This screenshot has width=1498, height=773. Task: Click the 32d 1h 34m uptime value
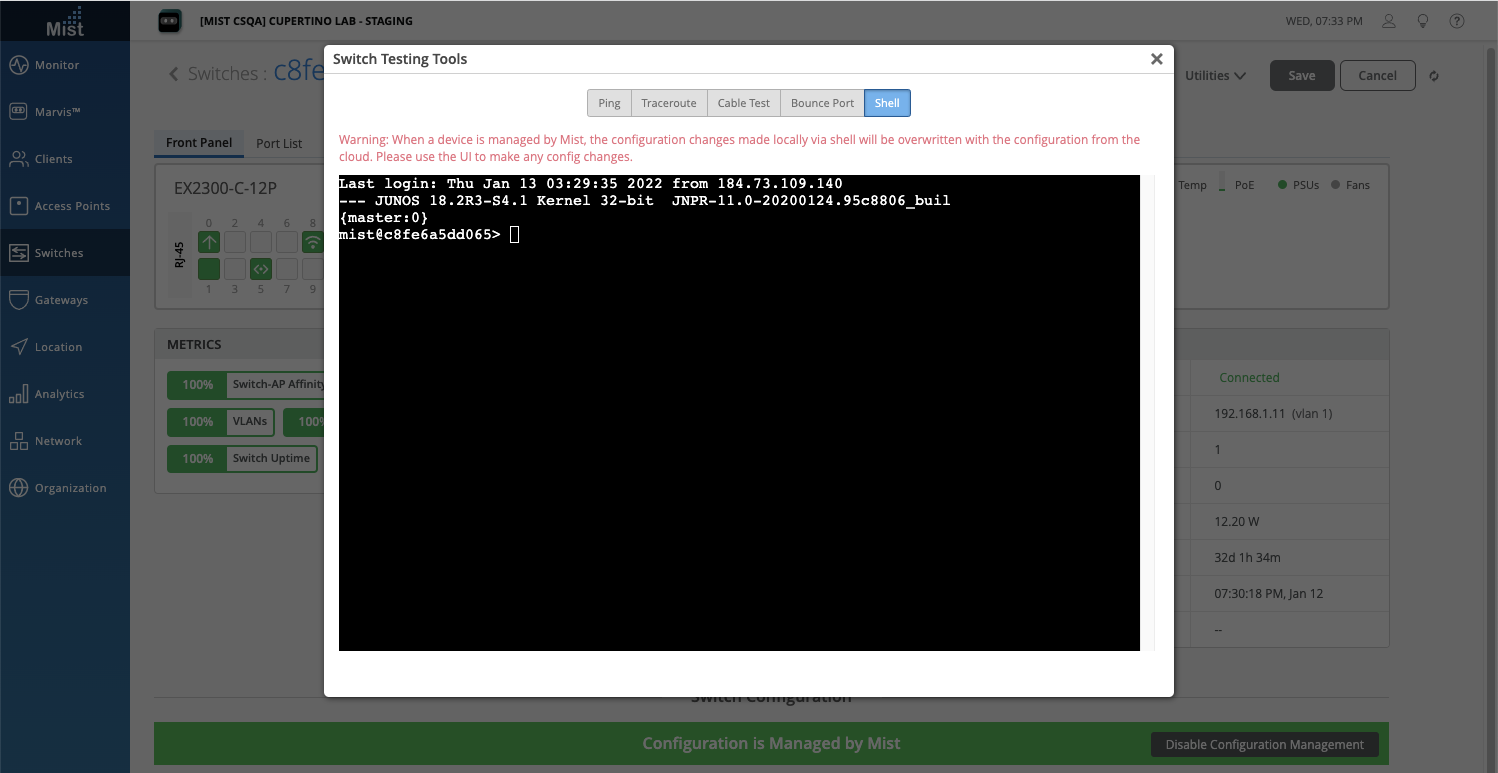tap(1247, 558)
